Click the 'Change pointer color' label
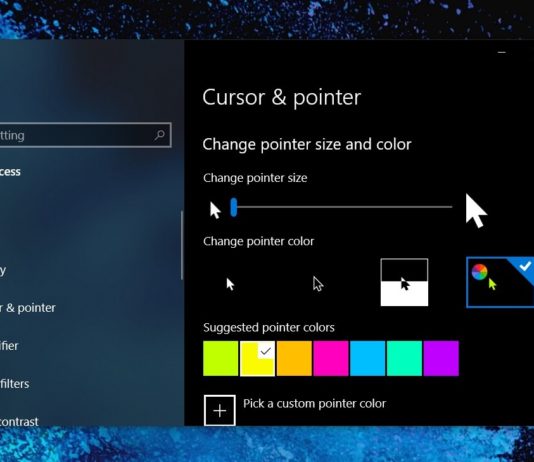This screenshot has width=534, height=462. [x=258, y=241]
